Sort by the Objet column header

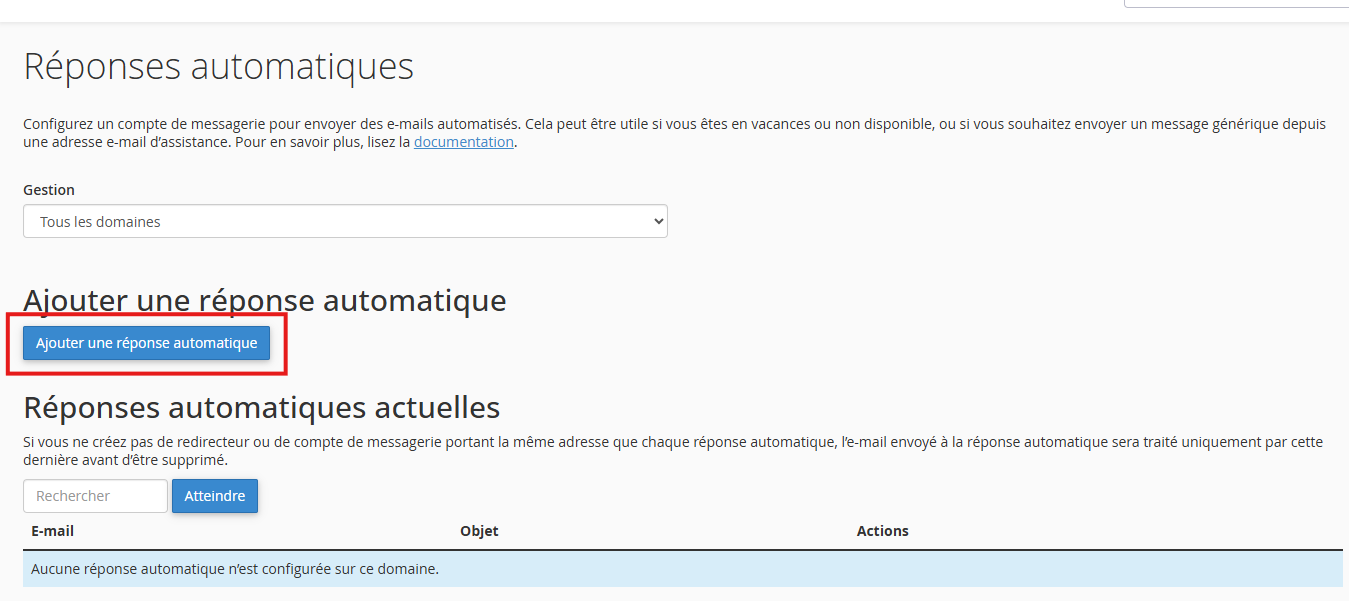(479, 531)
